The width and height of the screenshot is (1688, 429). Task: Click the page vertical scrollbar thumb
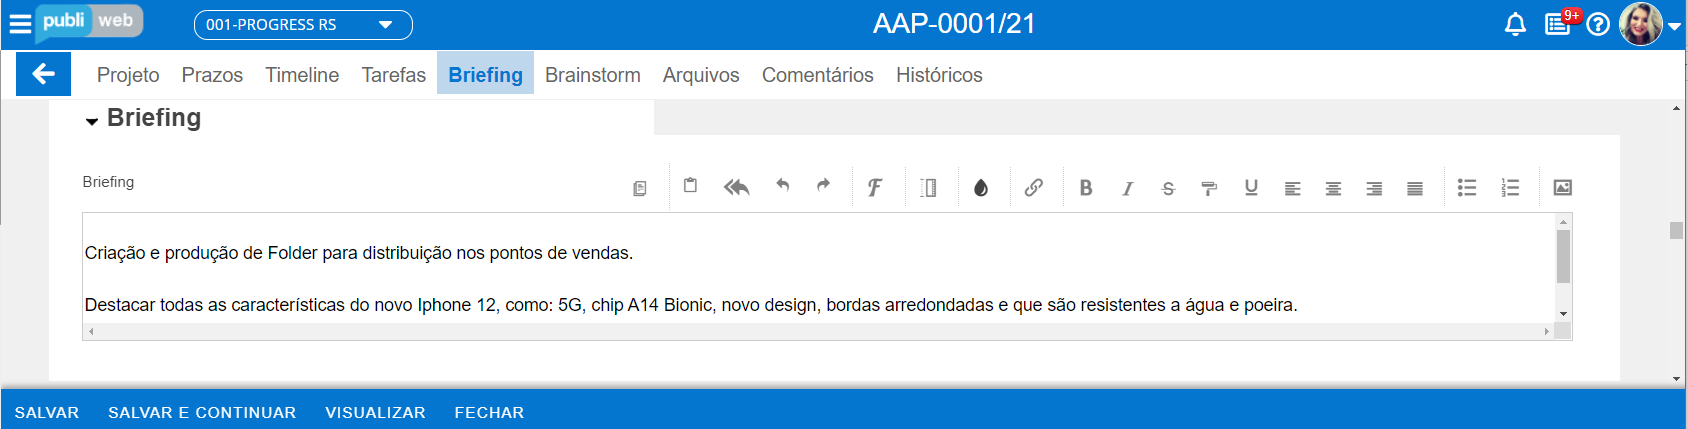point(1676,230)
